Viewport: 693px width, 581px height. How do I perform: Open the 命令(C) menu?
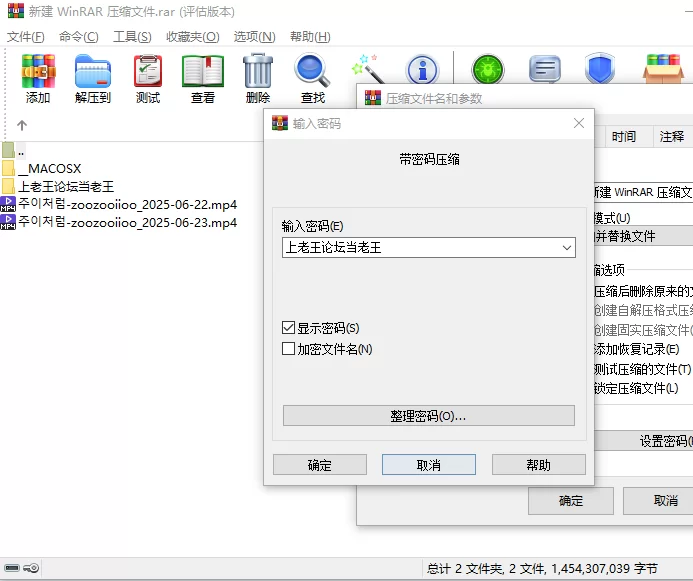pyautogui.click(x=79, y=37)
